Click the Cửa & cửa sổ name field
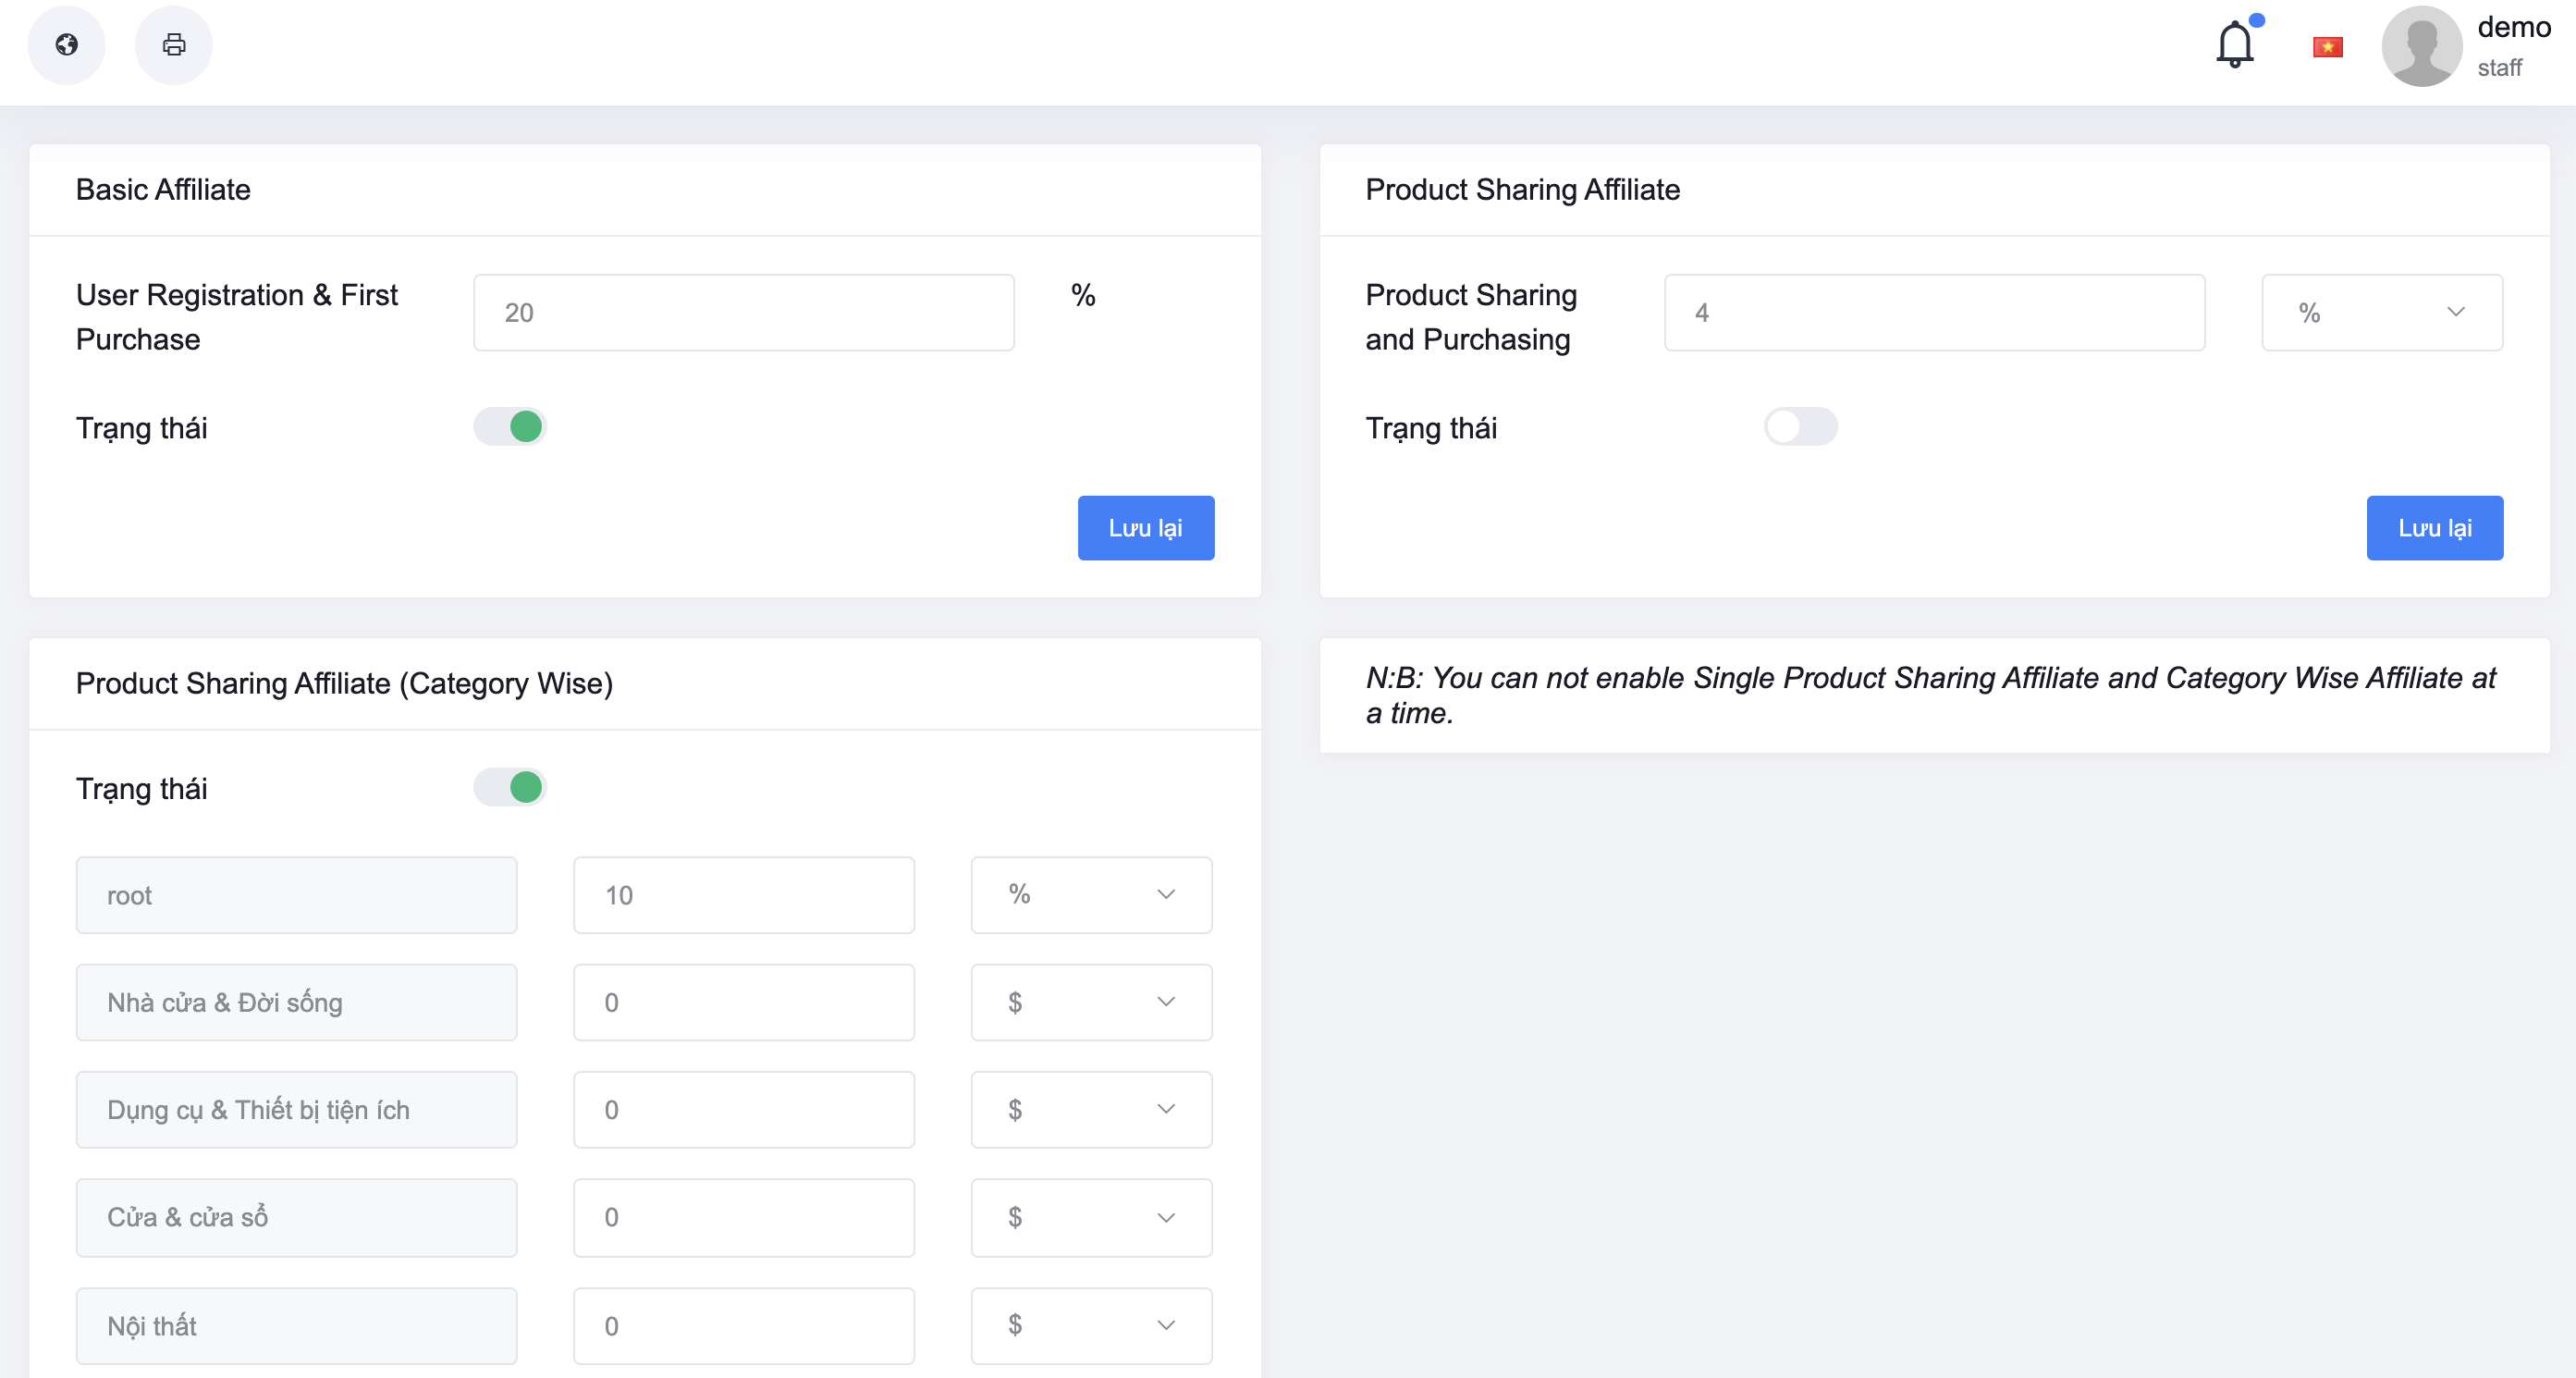The width and height of the screenshot is (2576, 1378). coord(297,1217)
